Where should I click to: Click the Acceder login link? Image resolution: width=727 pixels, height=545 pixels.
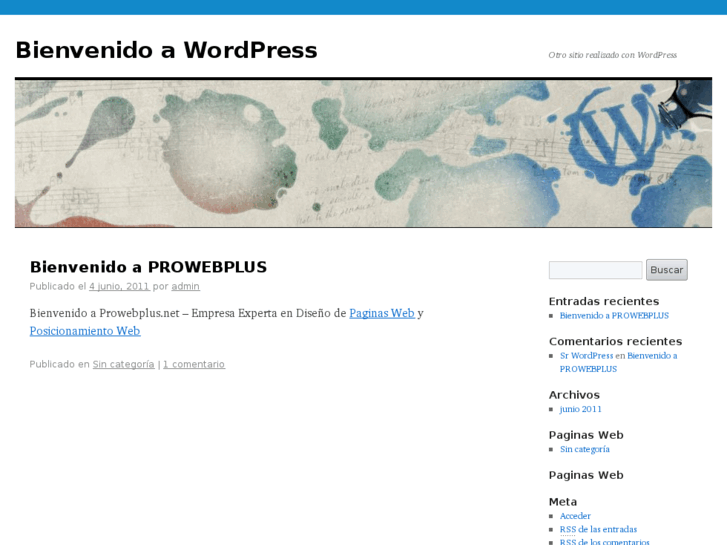(575, 516)
